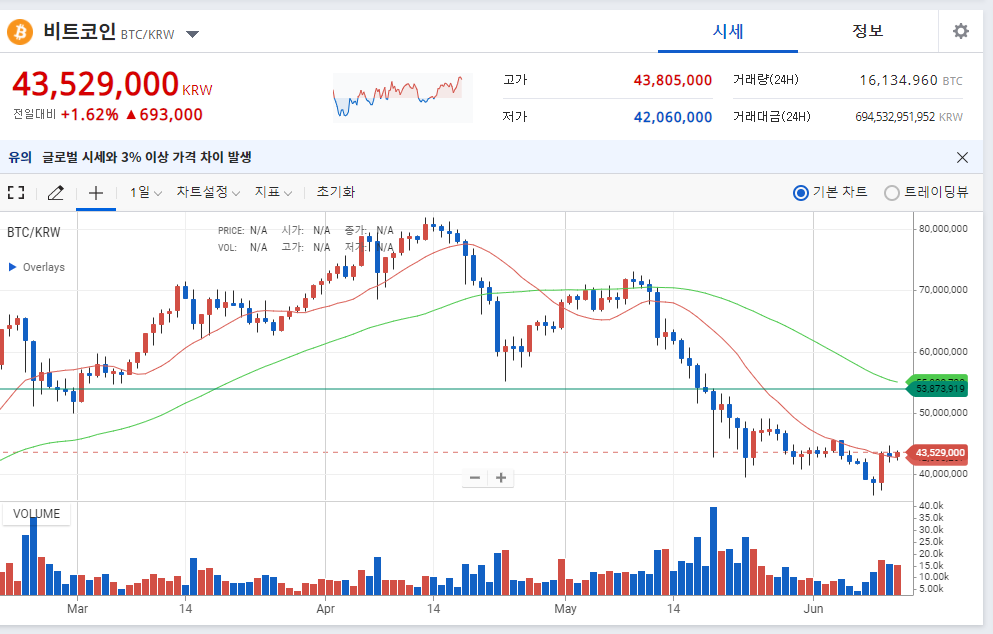This screenshot has width=993, height=634.
Task: Open the 1일 interval dropdown
Action: coord(146,192)
